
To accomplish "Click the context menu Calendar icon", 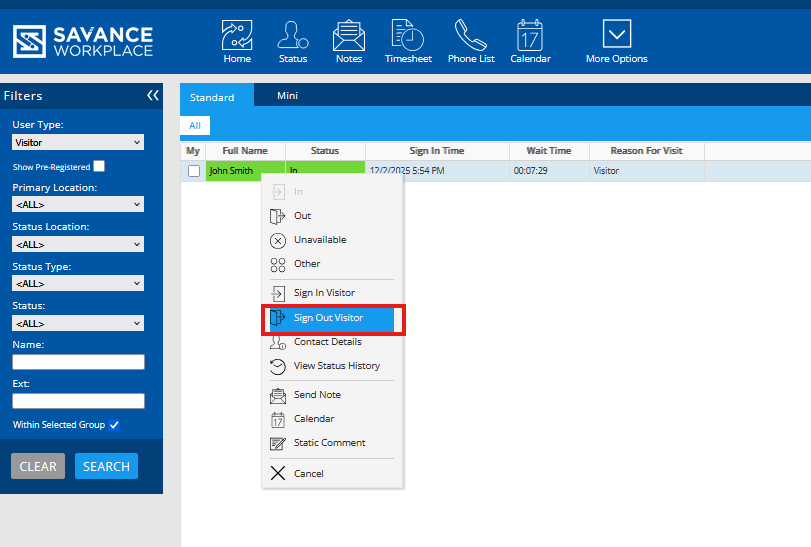I will [278, 419].
